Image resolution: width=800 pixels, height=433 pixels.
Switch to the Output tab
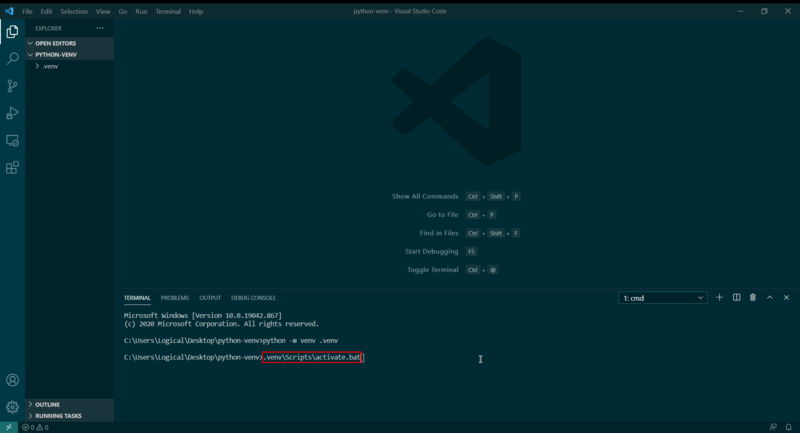tap(210, 298)
